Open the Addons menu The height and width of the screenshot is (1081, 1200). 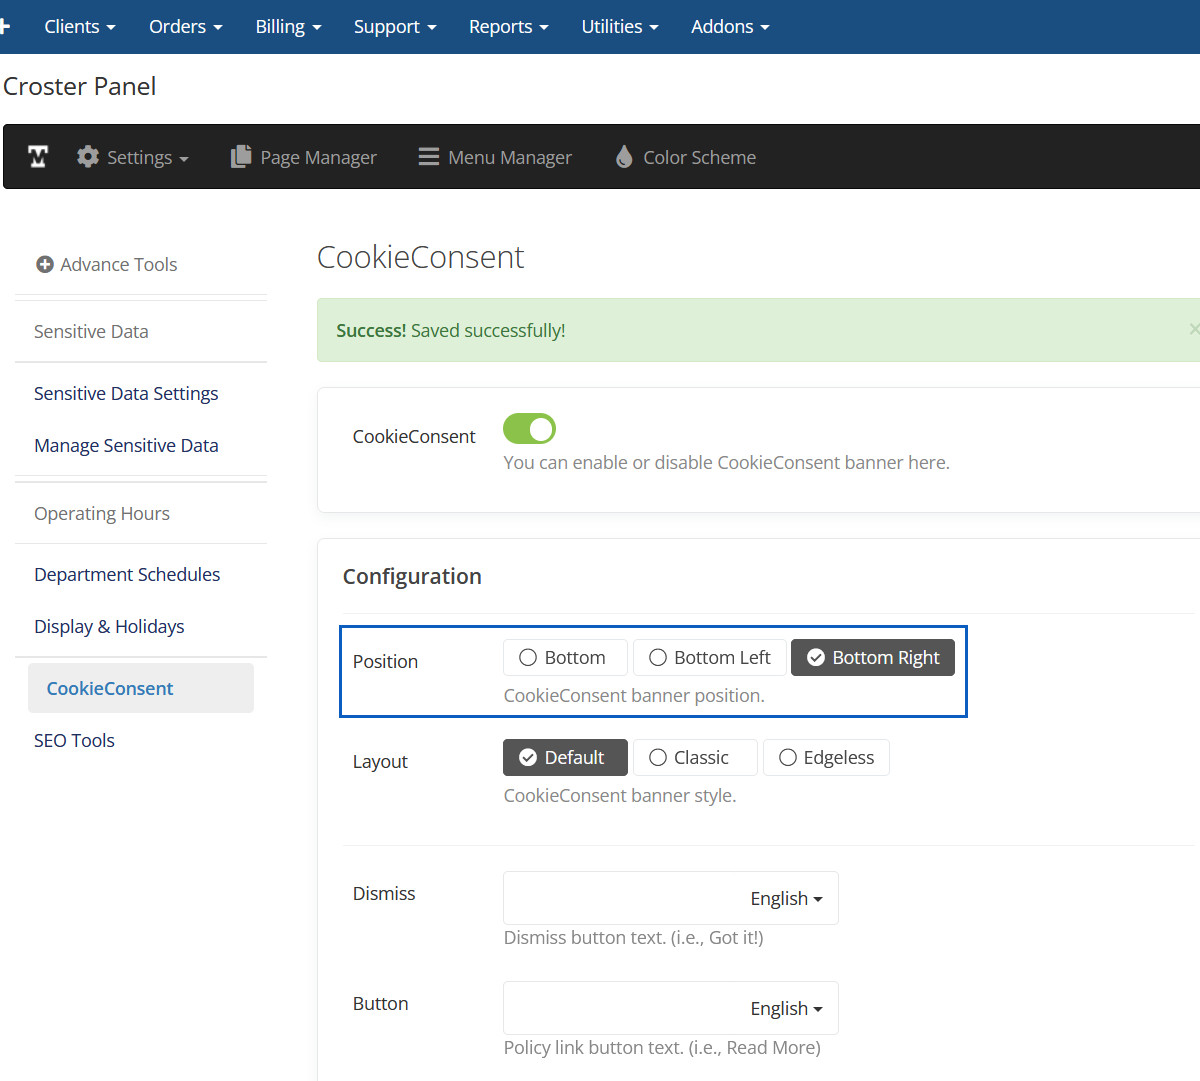[730, 27]
